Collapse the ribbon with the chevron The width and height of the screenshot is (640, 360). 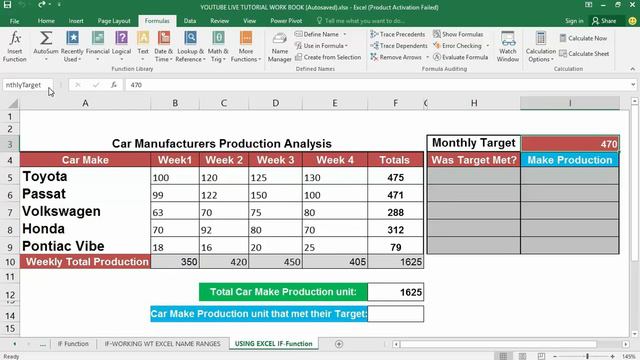pyautogui.click(x=632, y=69)
